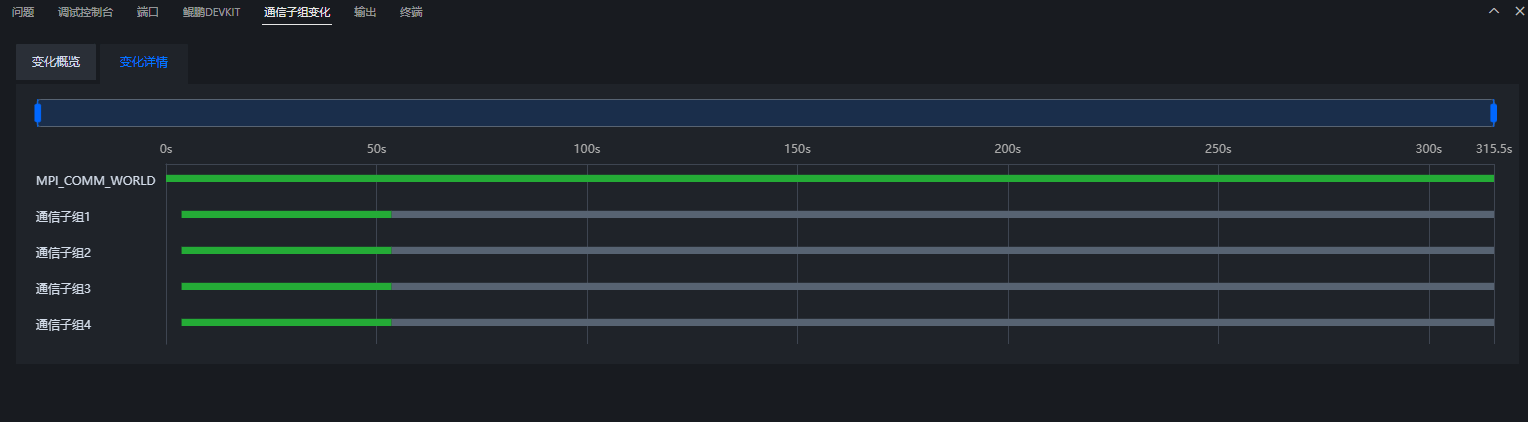This screenshot has height=422, width=1528.
Task: Click the middle of the time range bar
Action: click(x=766, y=113)
